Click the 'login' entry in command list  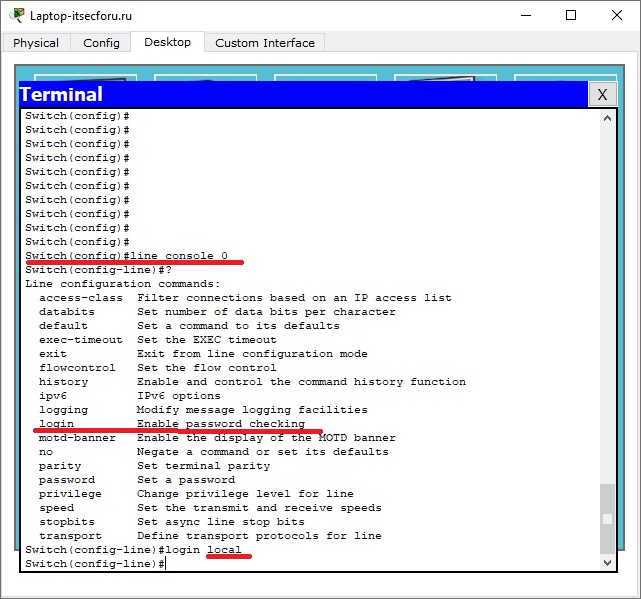point(57,424)
